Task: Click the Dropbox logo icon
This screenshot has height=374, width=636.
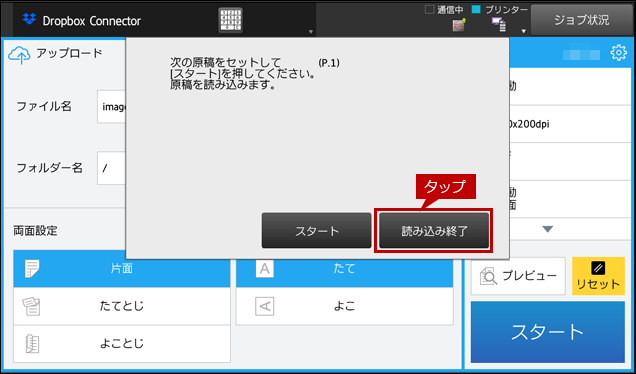Action: coord(29,19)
